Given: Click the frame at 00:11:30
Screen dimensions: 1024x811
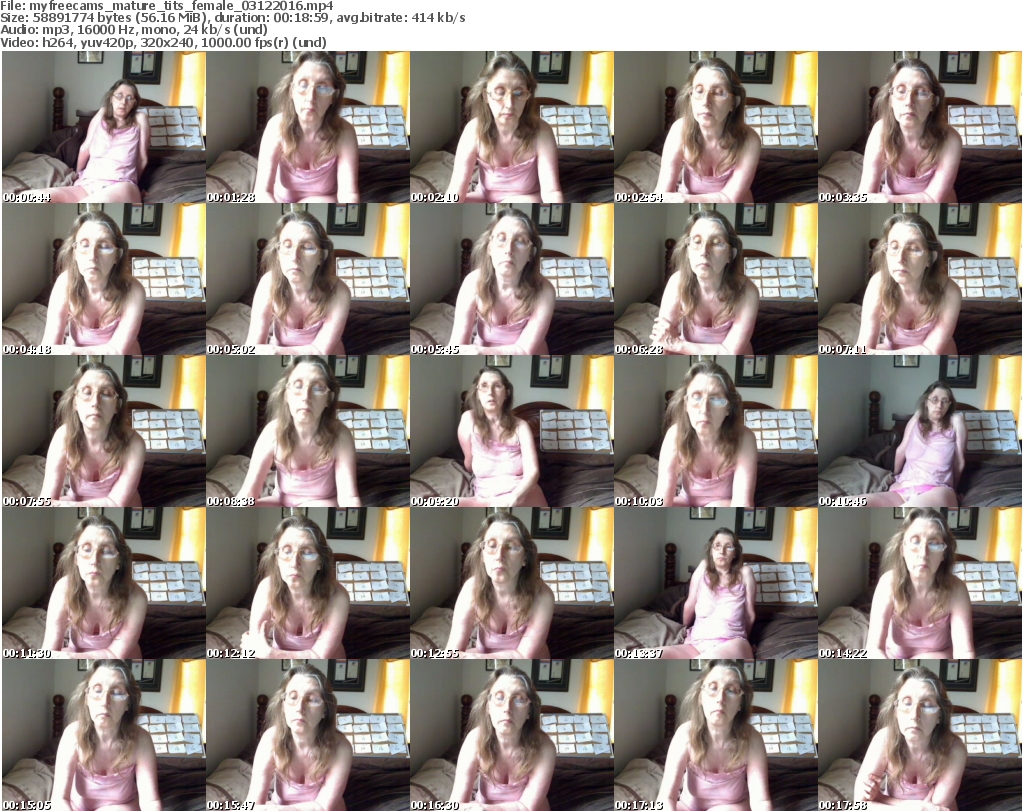Looking at the screenshot, I should [103, 583].
